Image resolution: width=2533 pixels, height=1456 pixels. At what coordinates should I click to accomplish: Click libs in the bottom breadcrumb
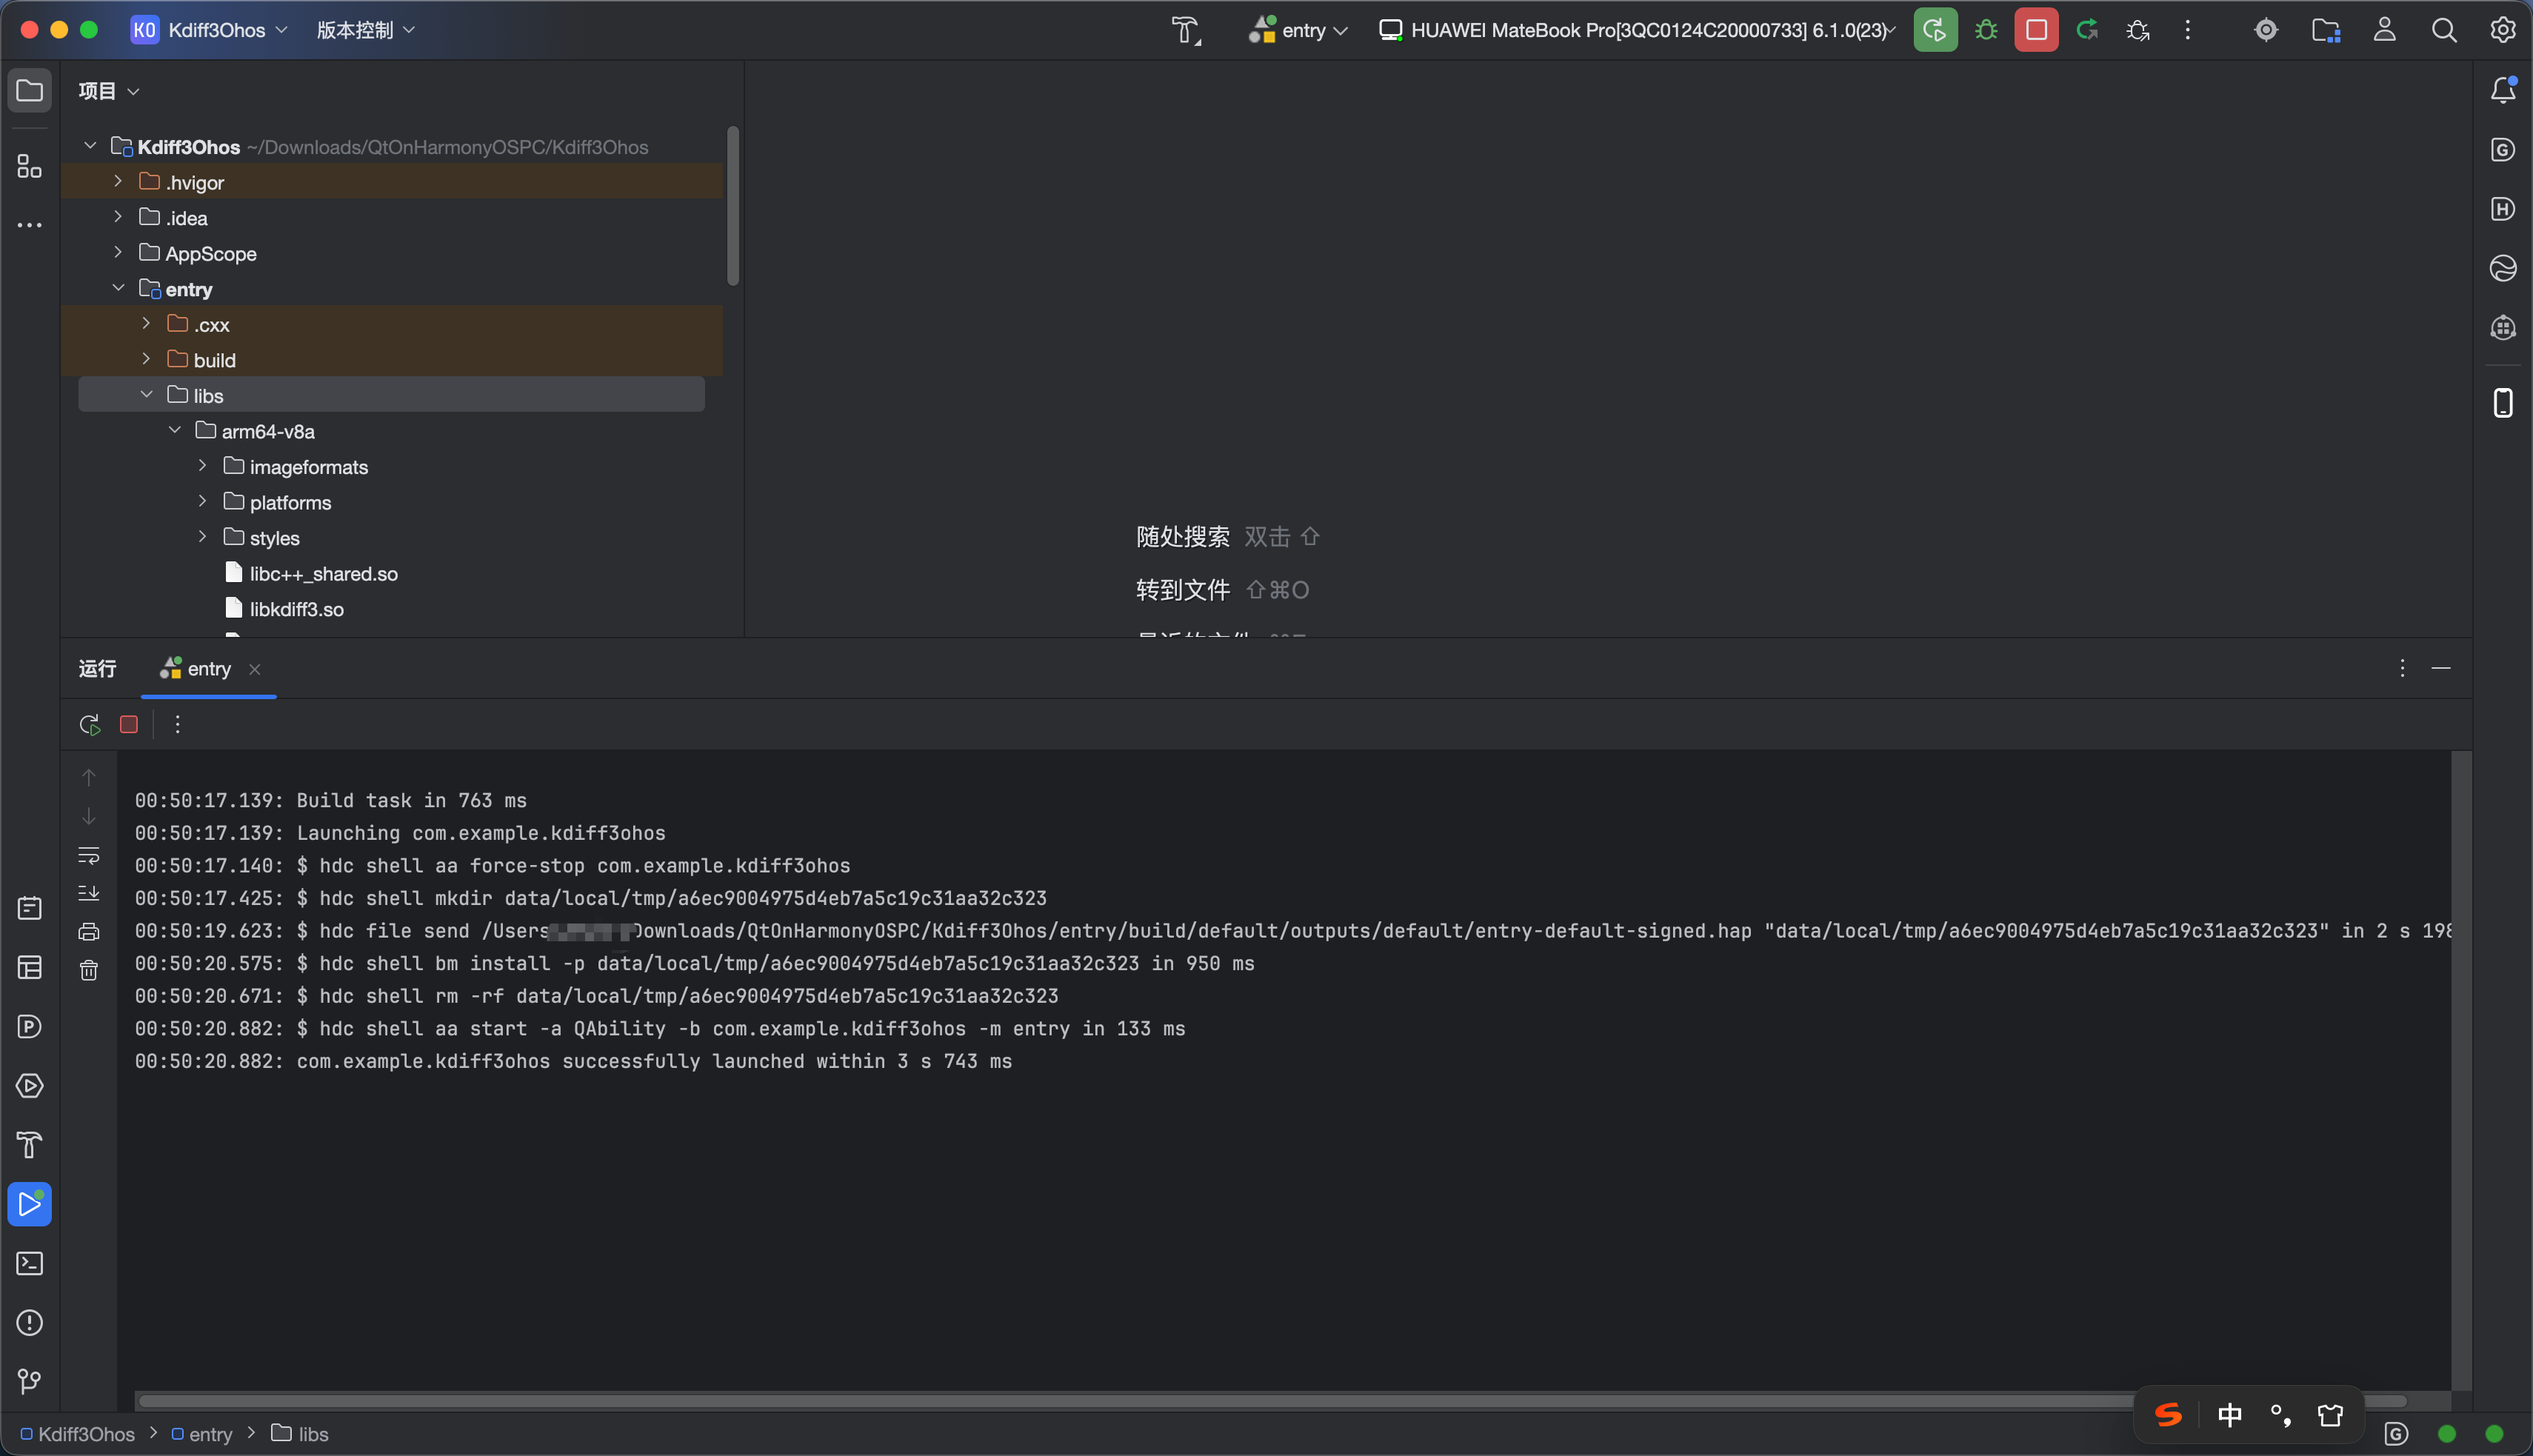tap(300, 1434)
